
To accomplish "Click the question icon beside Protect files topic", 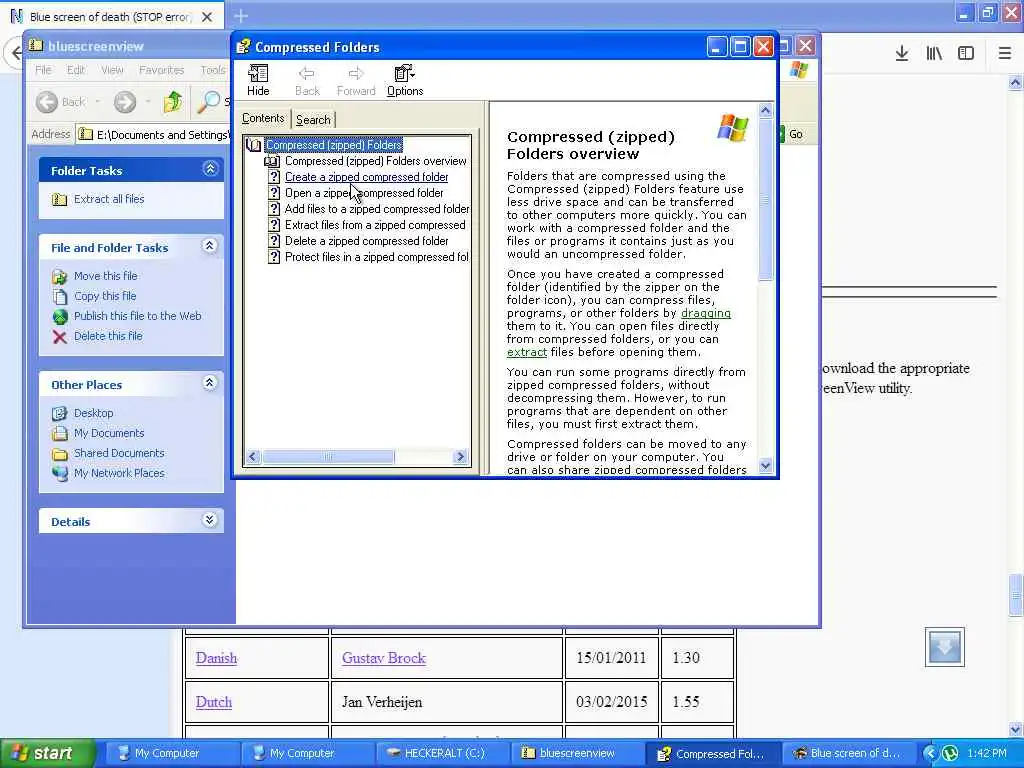I will 274,257.
